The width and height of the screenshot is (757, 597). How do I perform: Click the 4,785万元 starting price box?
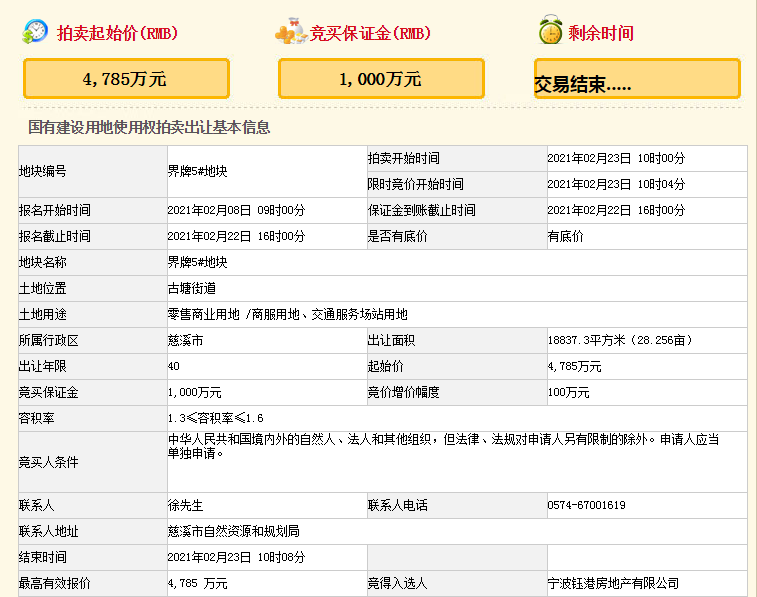(x=126, y=79)
